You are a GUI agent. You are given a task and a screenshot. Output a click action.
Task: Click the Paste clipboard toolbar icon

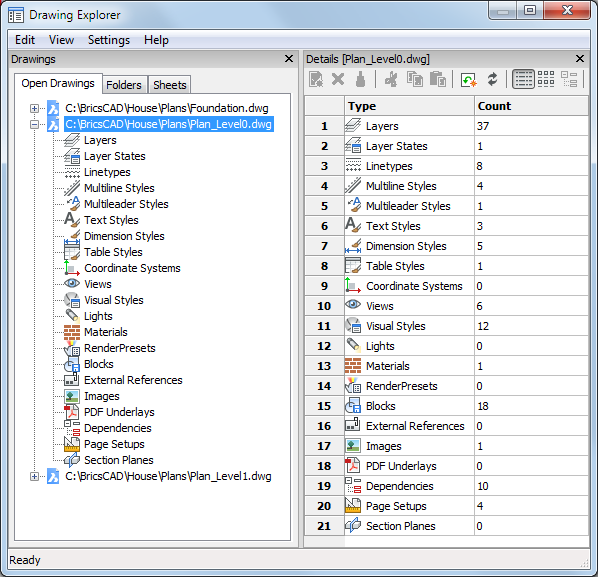pos(438,79)
